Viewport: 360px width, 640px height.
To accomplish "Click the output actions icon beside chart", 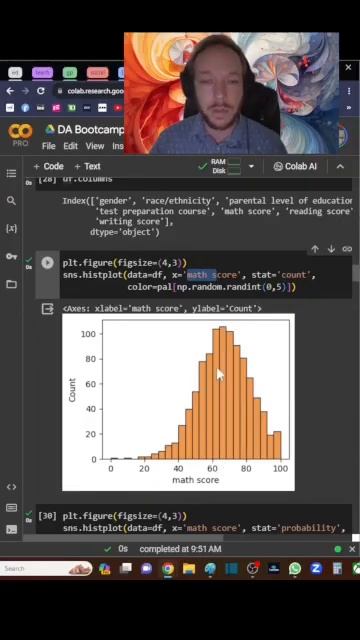I will [x=47, y=309].
